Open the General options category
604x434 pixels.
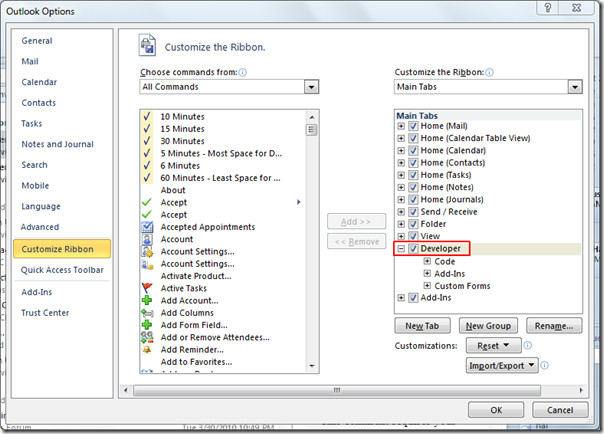click(37, 41)
